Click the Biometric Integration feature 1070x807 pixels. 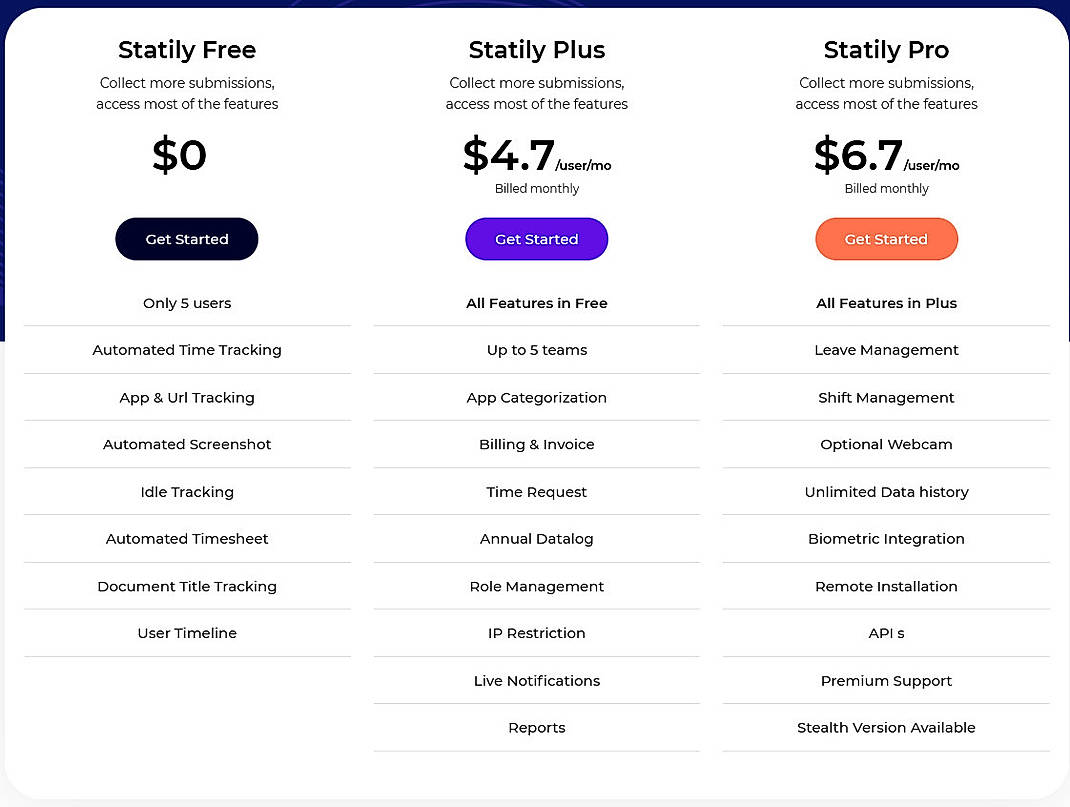(x=886, y=538)
